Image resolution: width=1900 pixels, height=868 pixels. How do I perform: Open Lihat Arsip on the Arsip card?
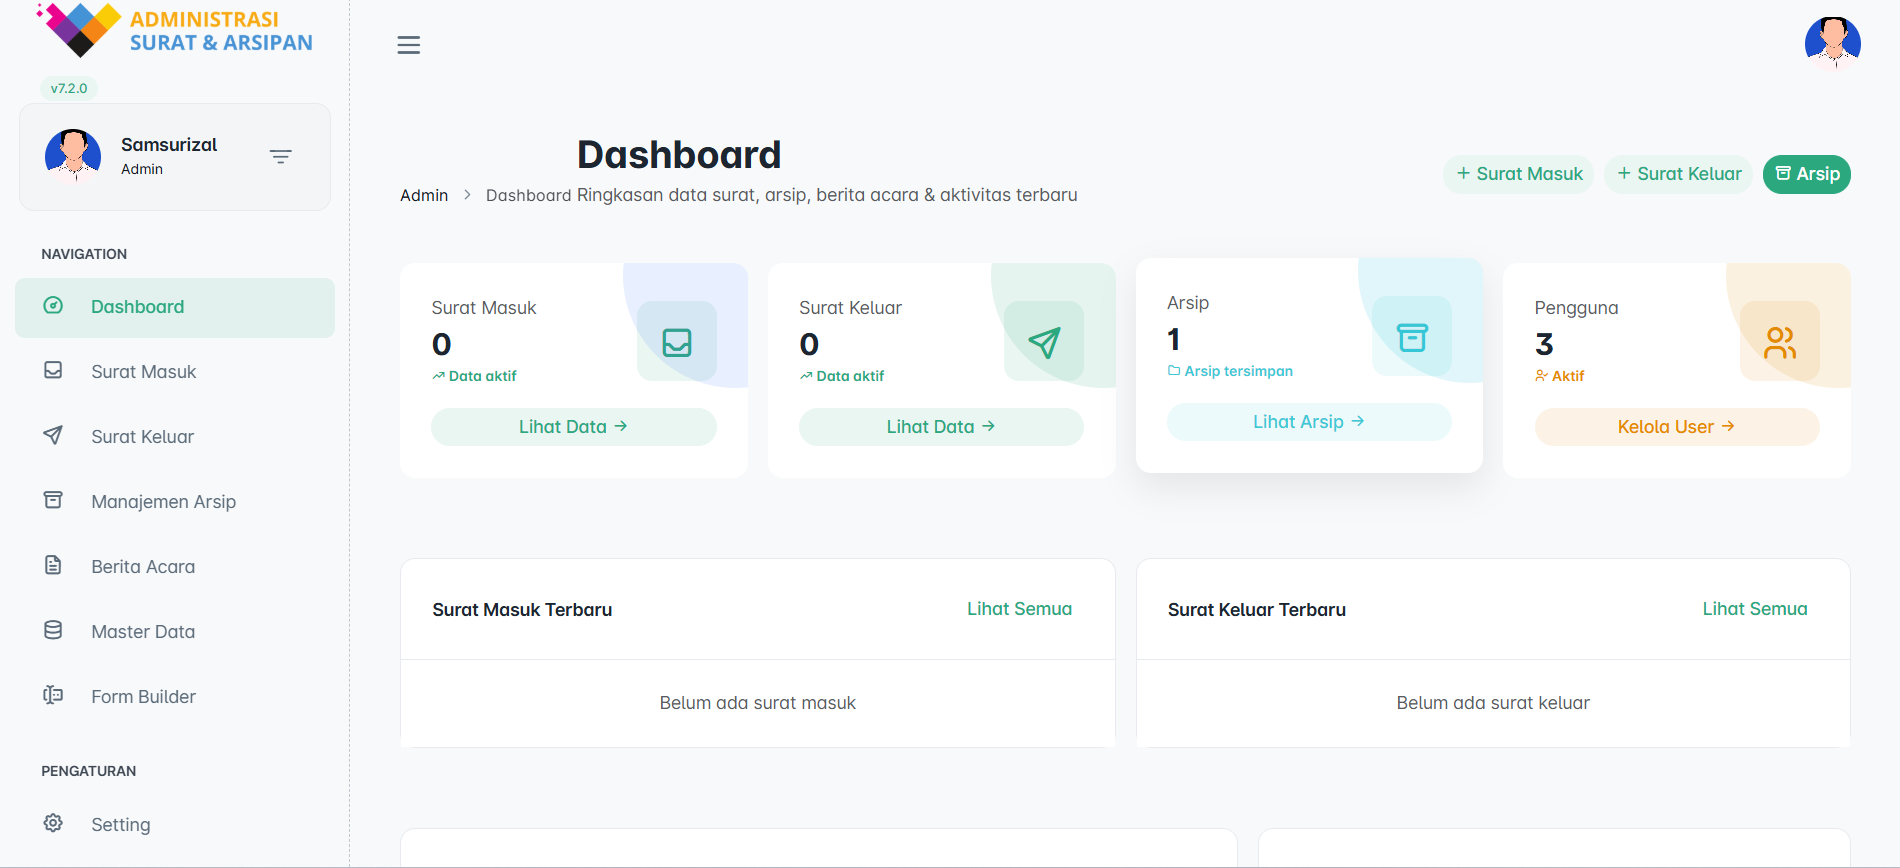(x=1308, y=422)
